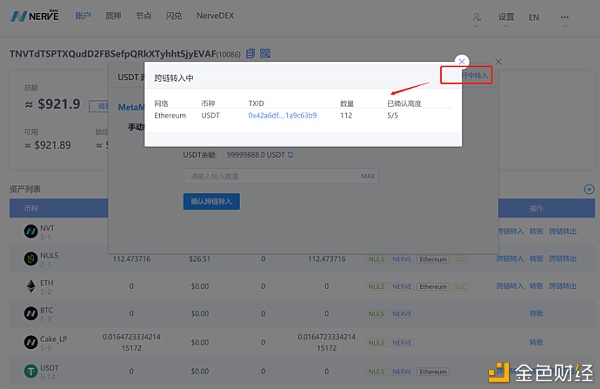Click the NULS token icon
Image resolution: width=600 pixels, height=389 pixels.
[31, 259]
